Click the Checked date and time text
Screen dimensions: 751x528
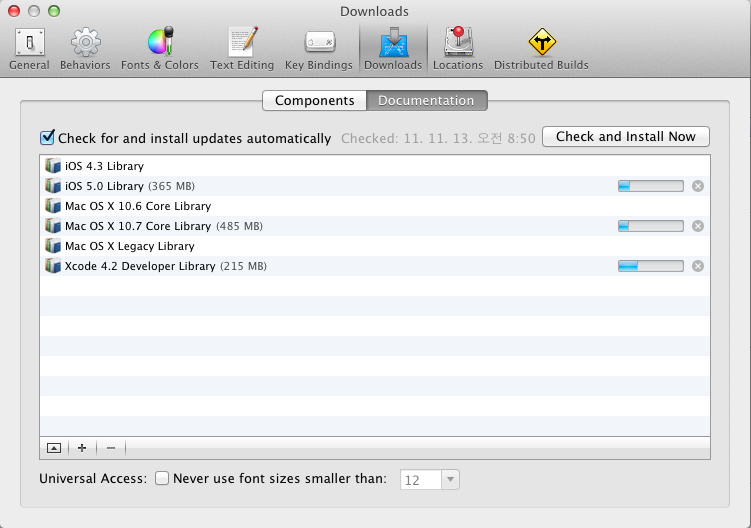(x=438, y=138)
